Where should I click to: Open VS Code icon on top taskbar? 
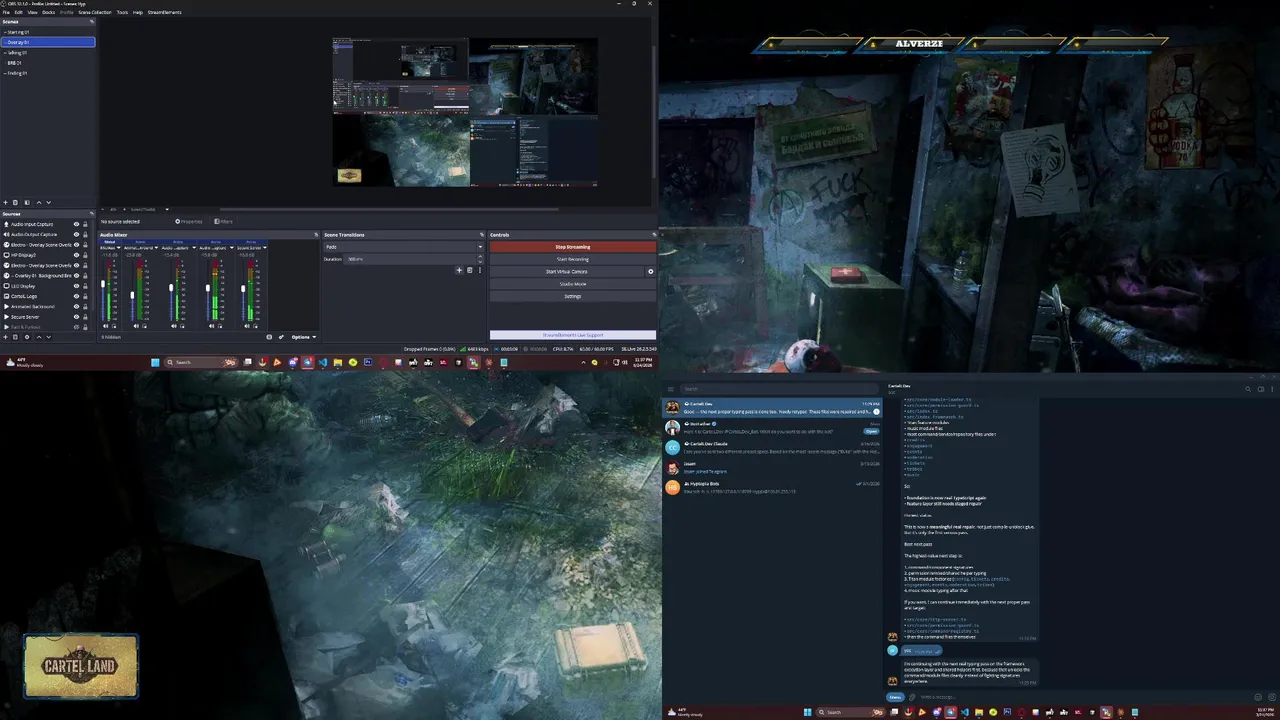[323, 362]
